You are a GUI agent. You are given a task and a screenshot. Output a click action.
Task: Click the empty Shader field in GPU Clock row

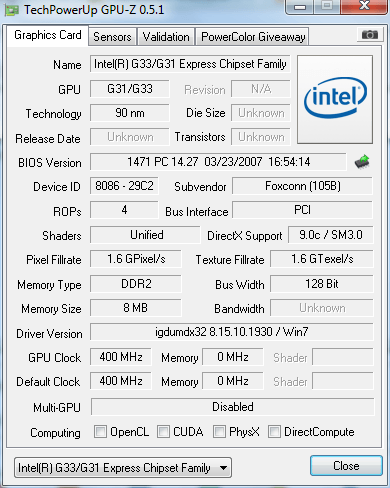tap(343, 357)
